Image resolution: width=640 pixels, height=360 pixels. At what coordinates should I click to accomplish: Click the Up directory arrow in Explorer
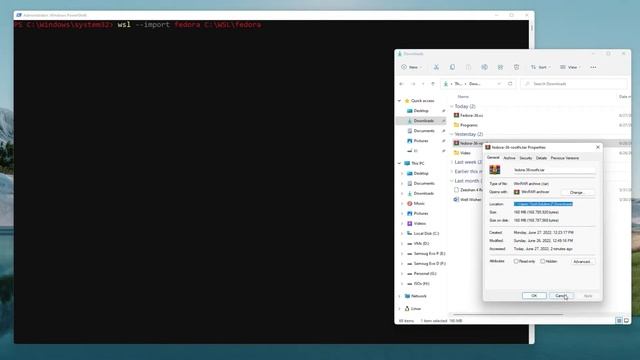pos(433,84)
